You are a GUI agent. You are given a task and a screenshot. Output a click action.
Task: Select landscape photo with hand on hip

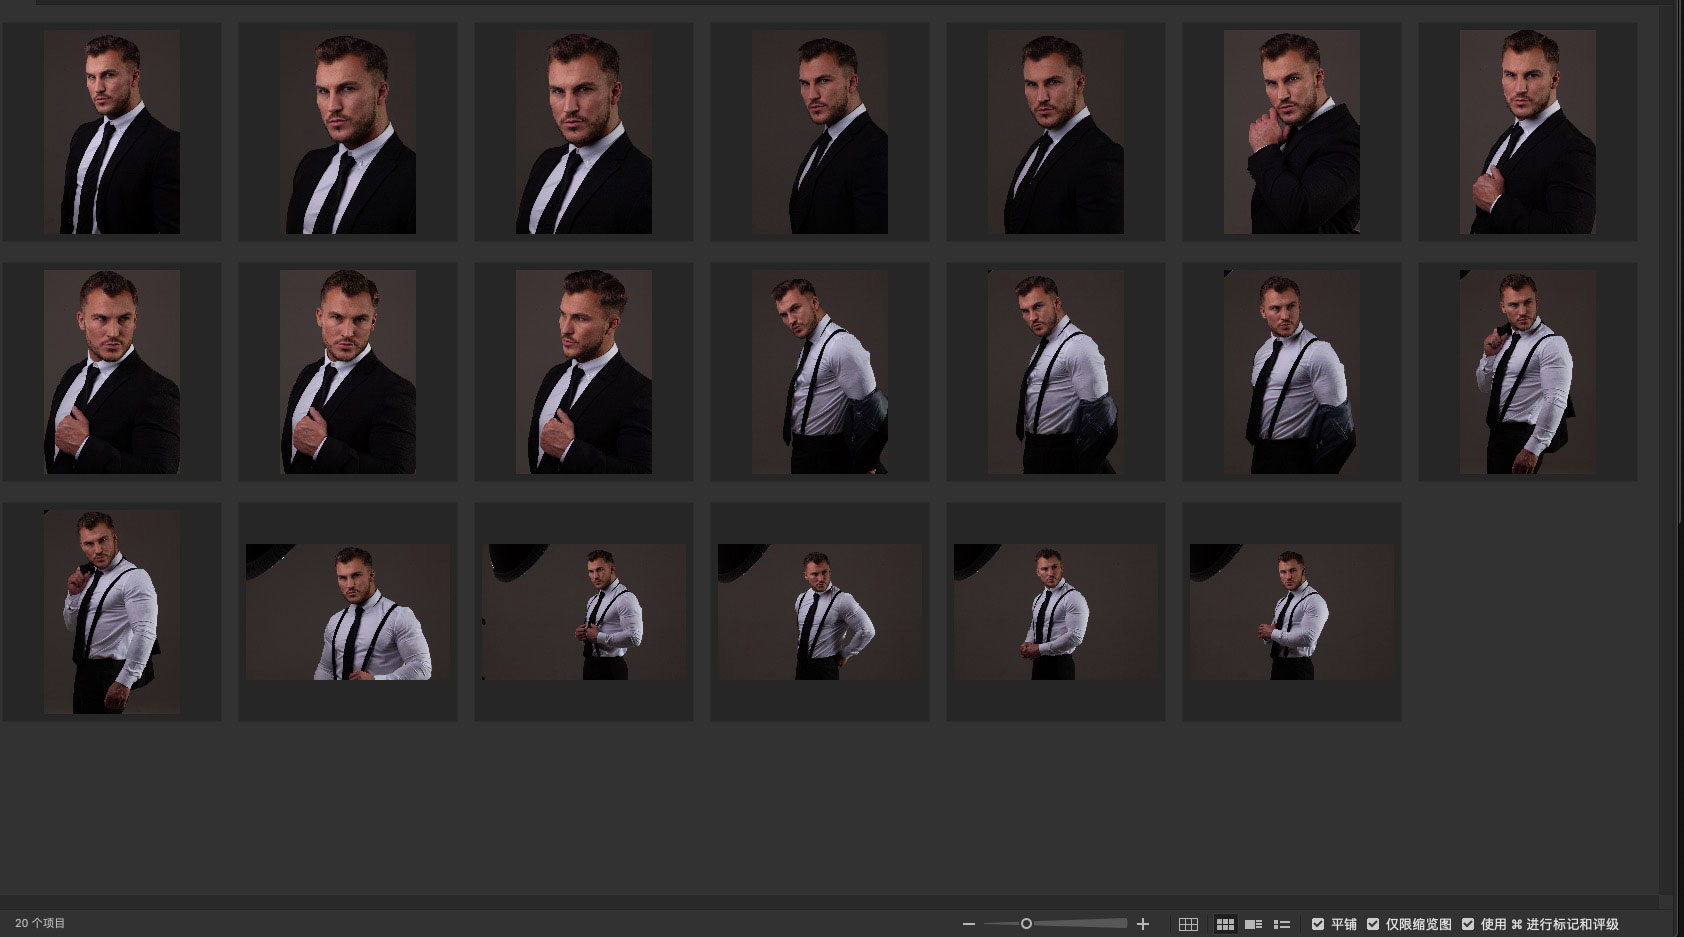pyautogui.click(x=819, y=612)
